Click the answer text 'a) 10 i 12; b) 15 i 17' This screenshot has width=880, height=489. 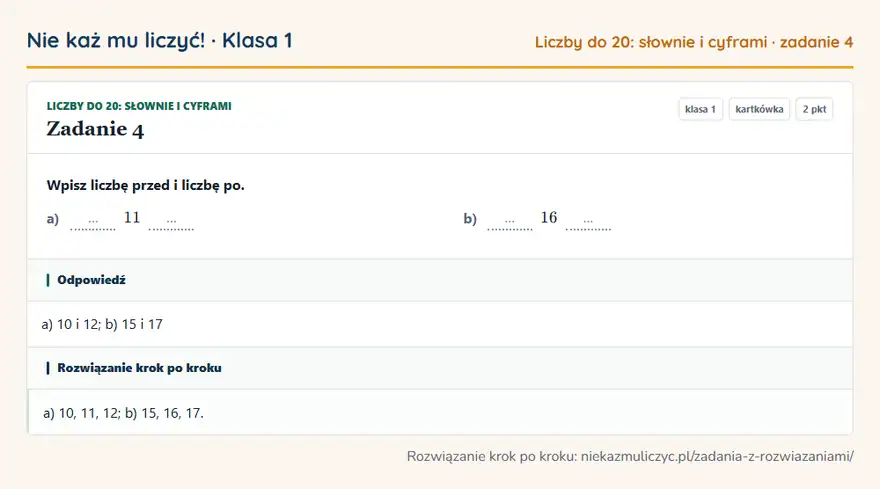(102, 324)
